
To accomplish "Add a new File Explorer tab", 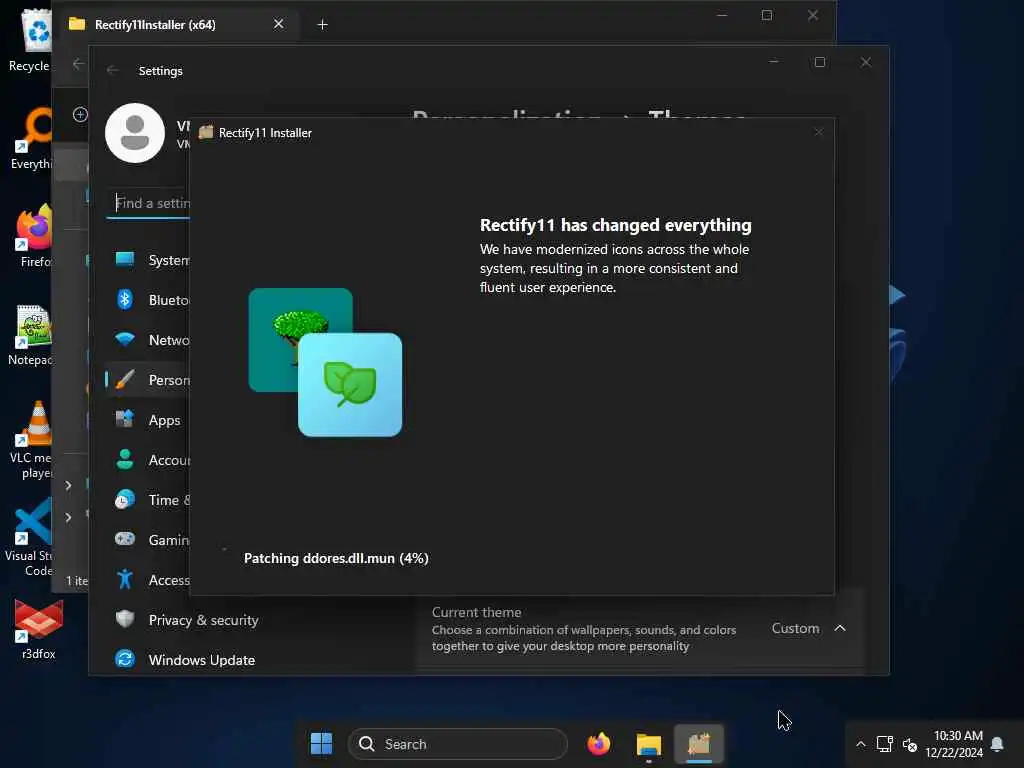I will tap(322, 25).
